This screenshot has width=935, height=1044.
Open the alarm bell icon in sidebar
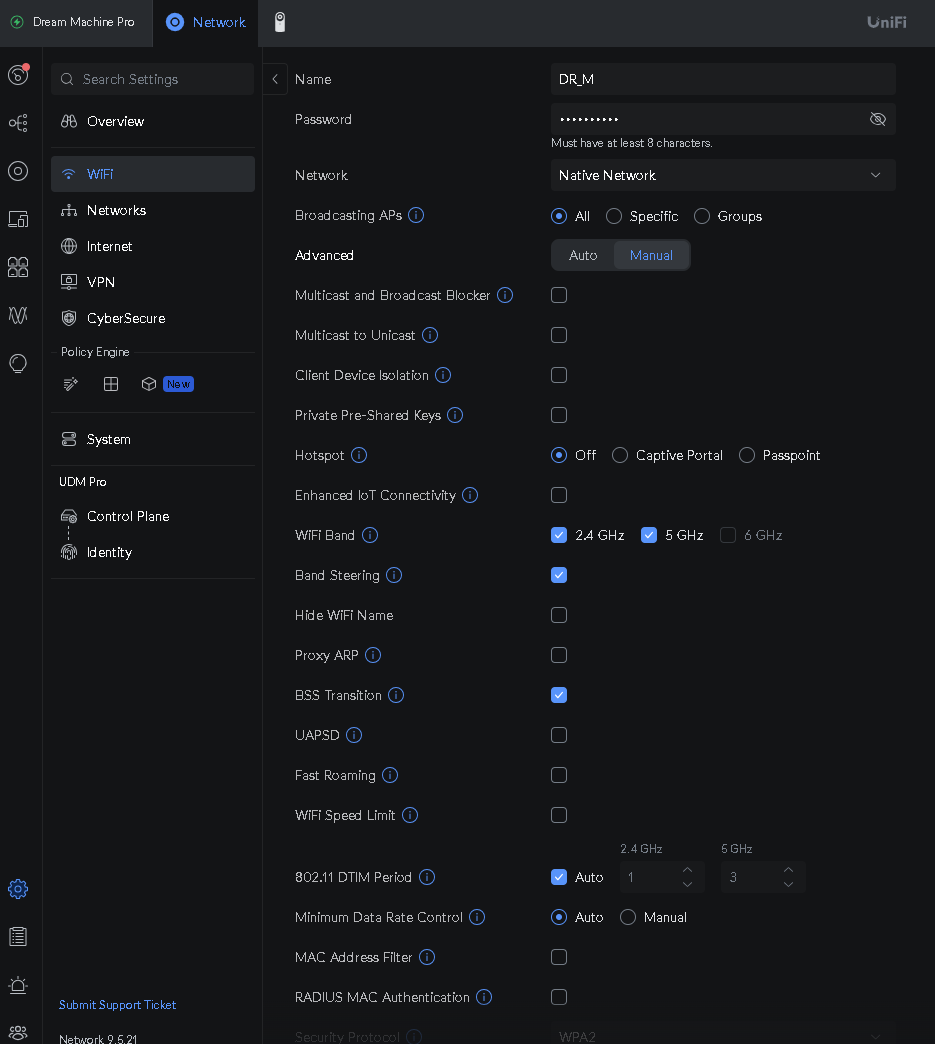[x=18, y=985]
